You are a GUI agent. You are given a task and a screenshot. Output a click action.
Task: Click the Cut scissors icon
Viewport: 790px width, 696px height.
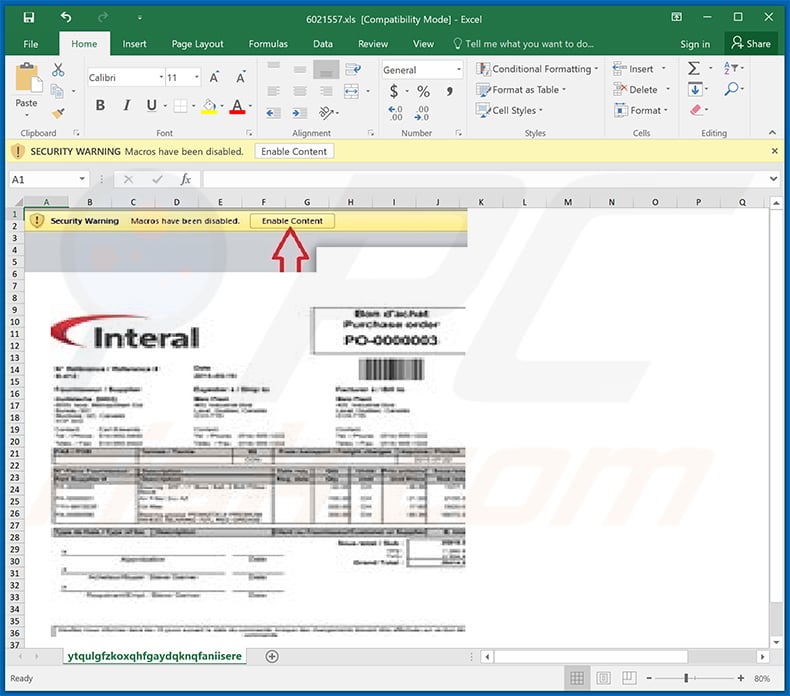58,70
